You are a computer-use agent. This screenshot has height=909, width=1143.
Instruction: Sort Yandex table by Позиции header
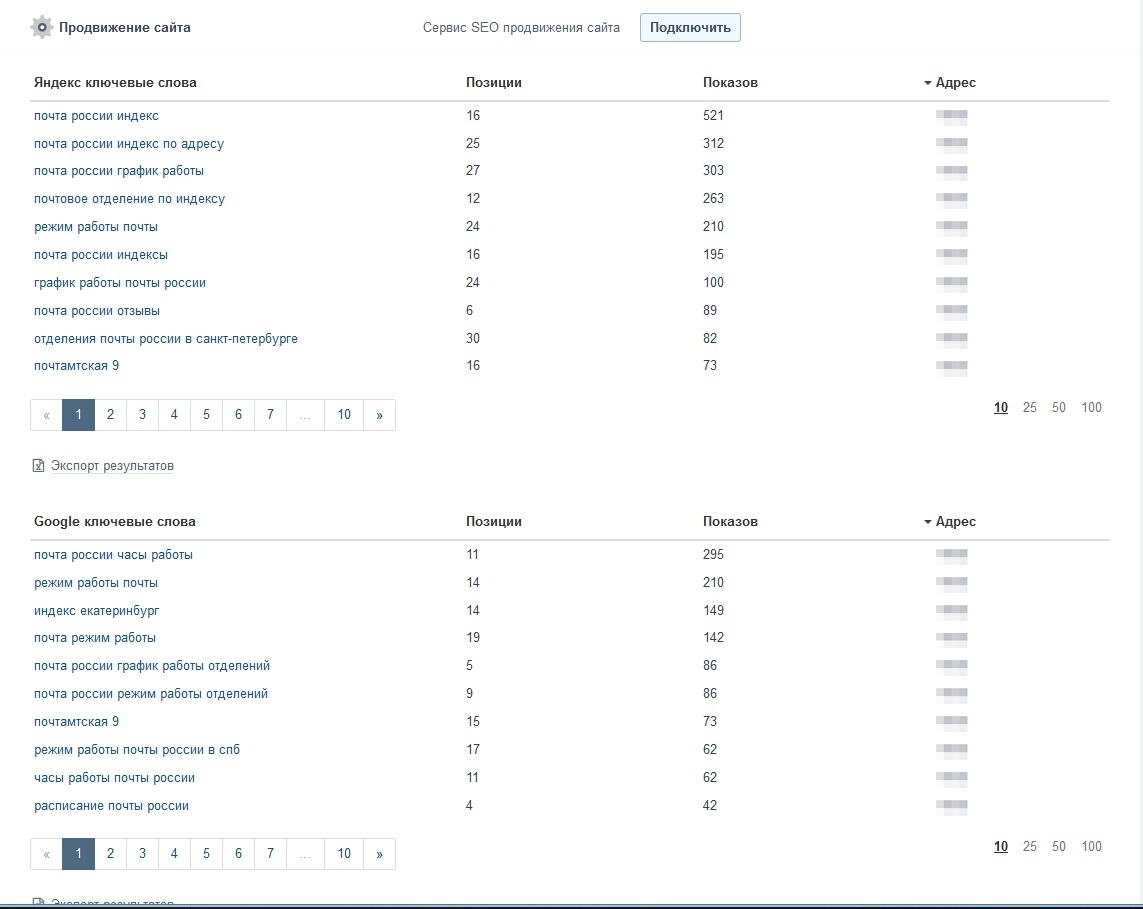(494, 83)
